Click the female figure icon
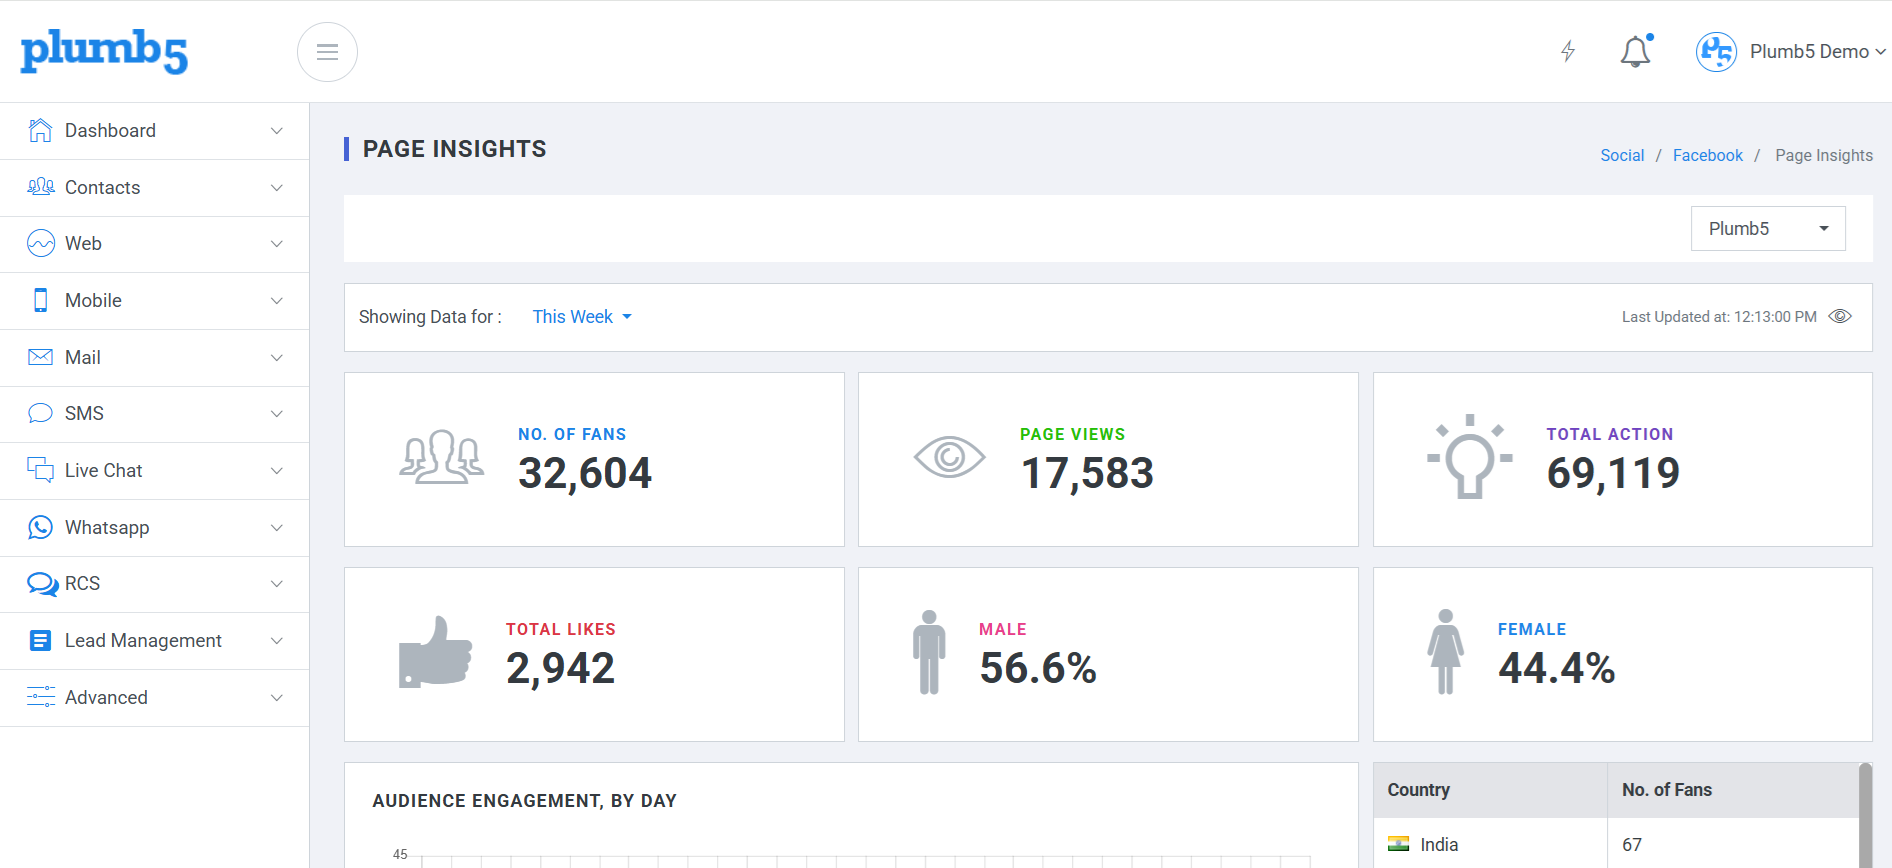 pyautogui.click(x=1445, y=652)
